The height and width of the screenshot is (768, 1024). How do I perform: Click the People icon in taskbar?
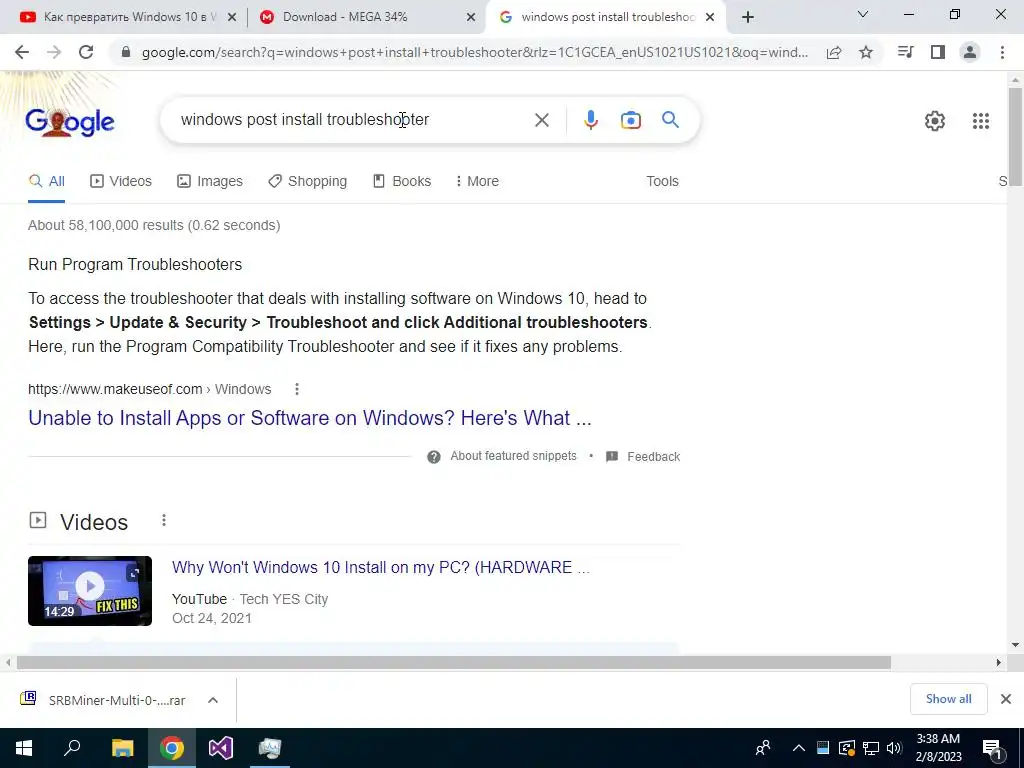762,748
